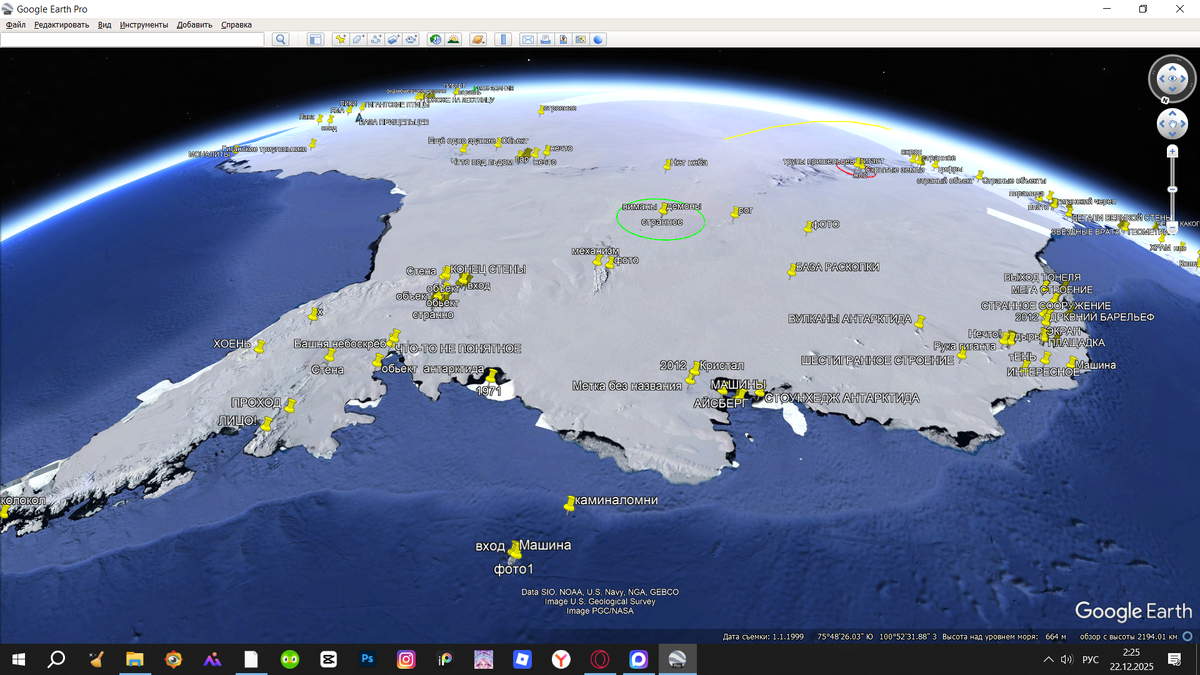Viewport: 1200px width, 675px height.
Task: Click ШЕСТИГРАННОЕ СТРОЕНИЕ label
Action: (877, 360)
